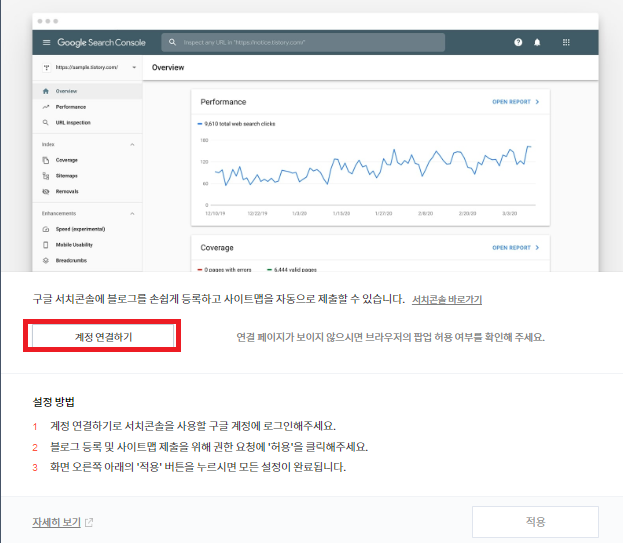Click the Inspect any URL search field
The image size is (623, 543).
click(303, 42)
